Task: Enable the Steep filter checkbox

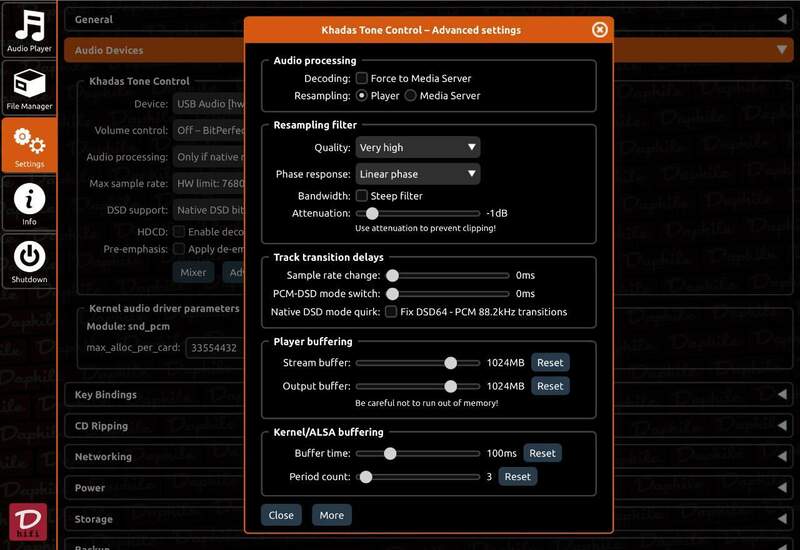Action: click(x=362, y=196)
